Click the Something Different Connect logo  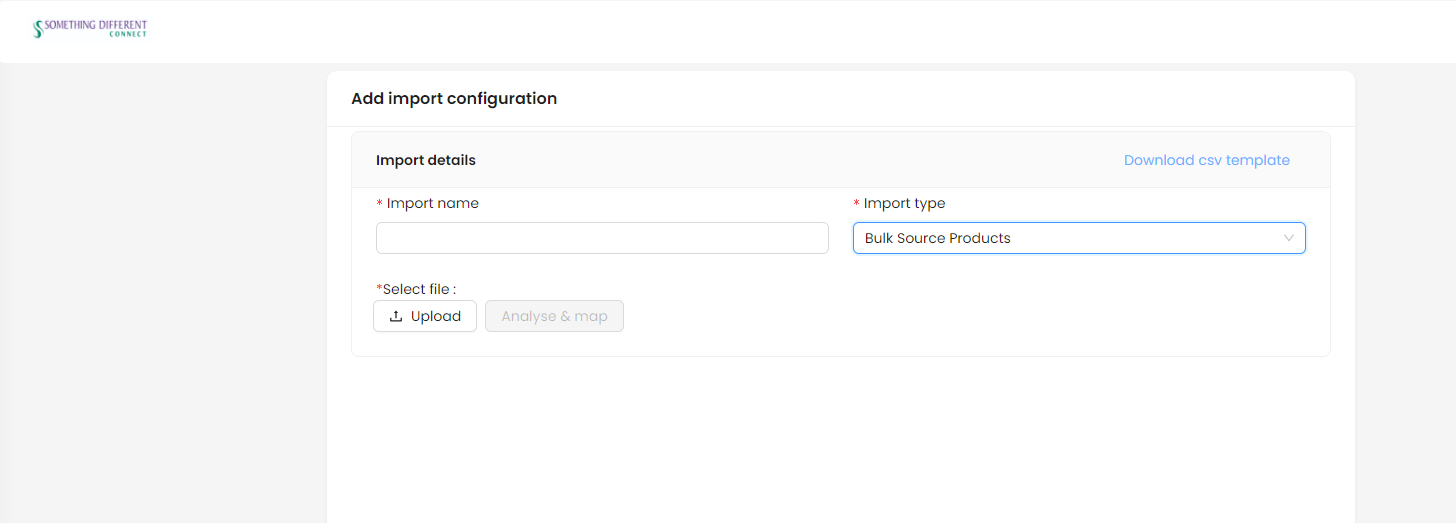pos(90,28)
